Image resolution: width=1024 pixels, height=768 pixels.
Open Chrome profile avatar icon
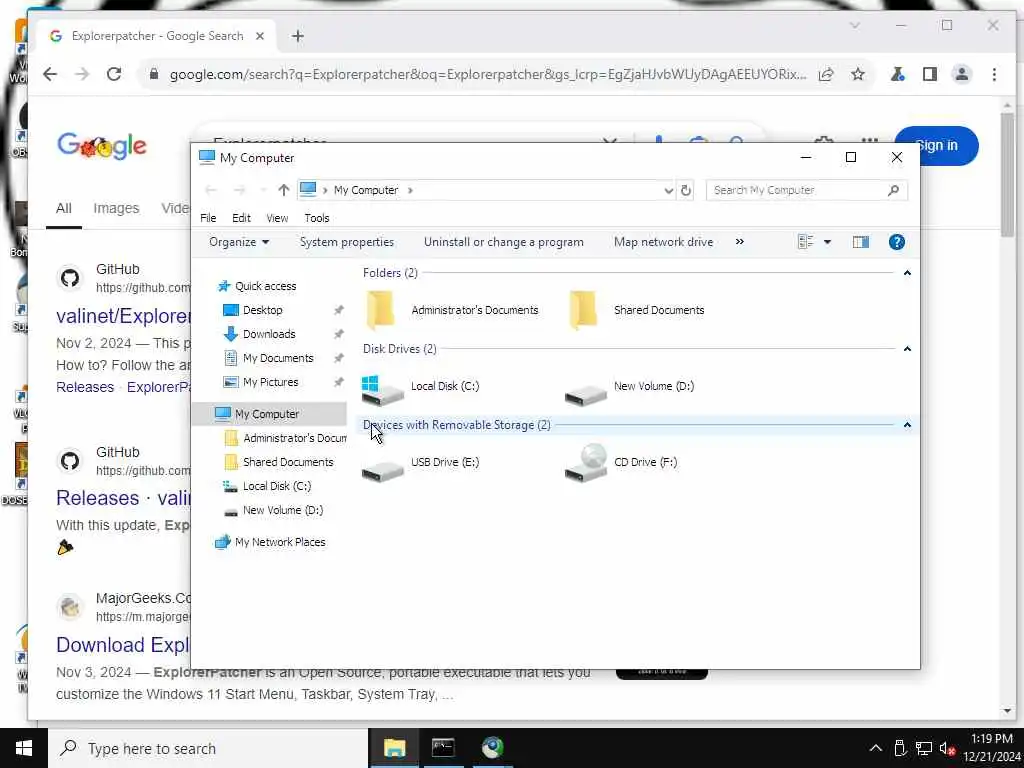[962, 74]
